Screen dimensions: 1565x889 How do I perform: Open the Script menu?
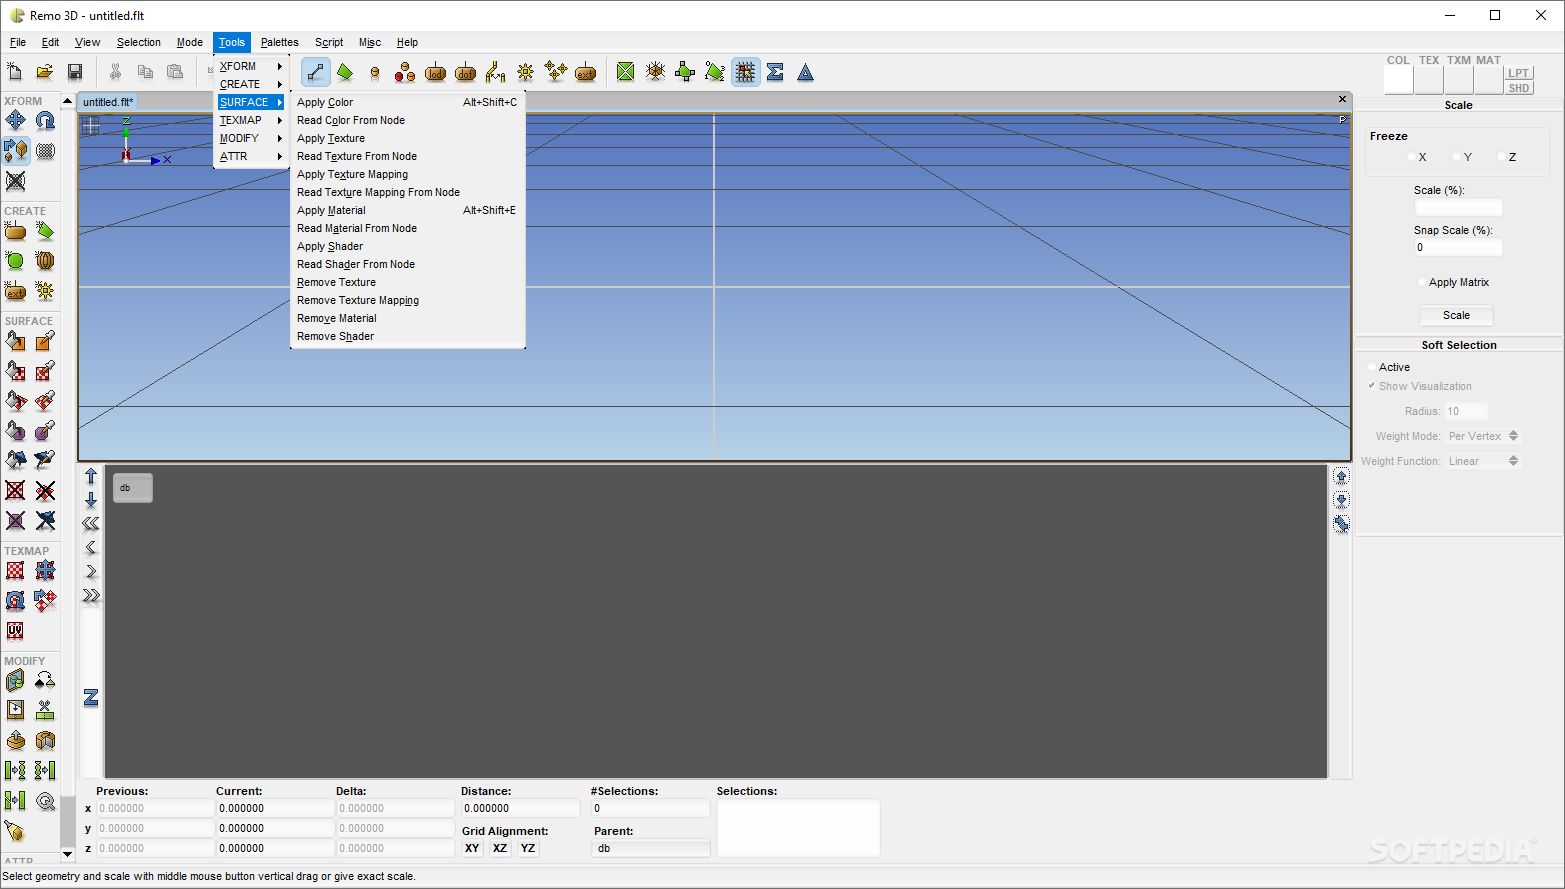(x=329, y=42)
